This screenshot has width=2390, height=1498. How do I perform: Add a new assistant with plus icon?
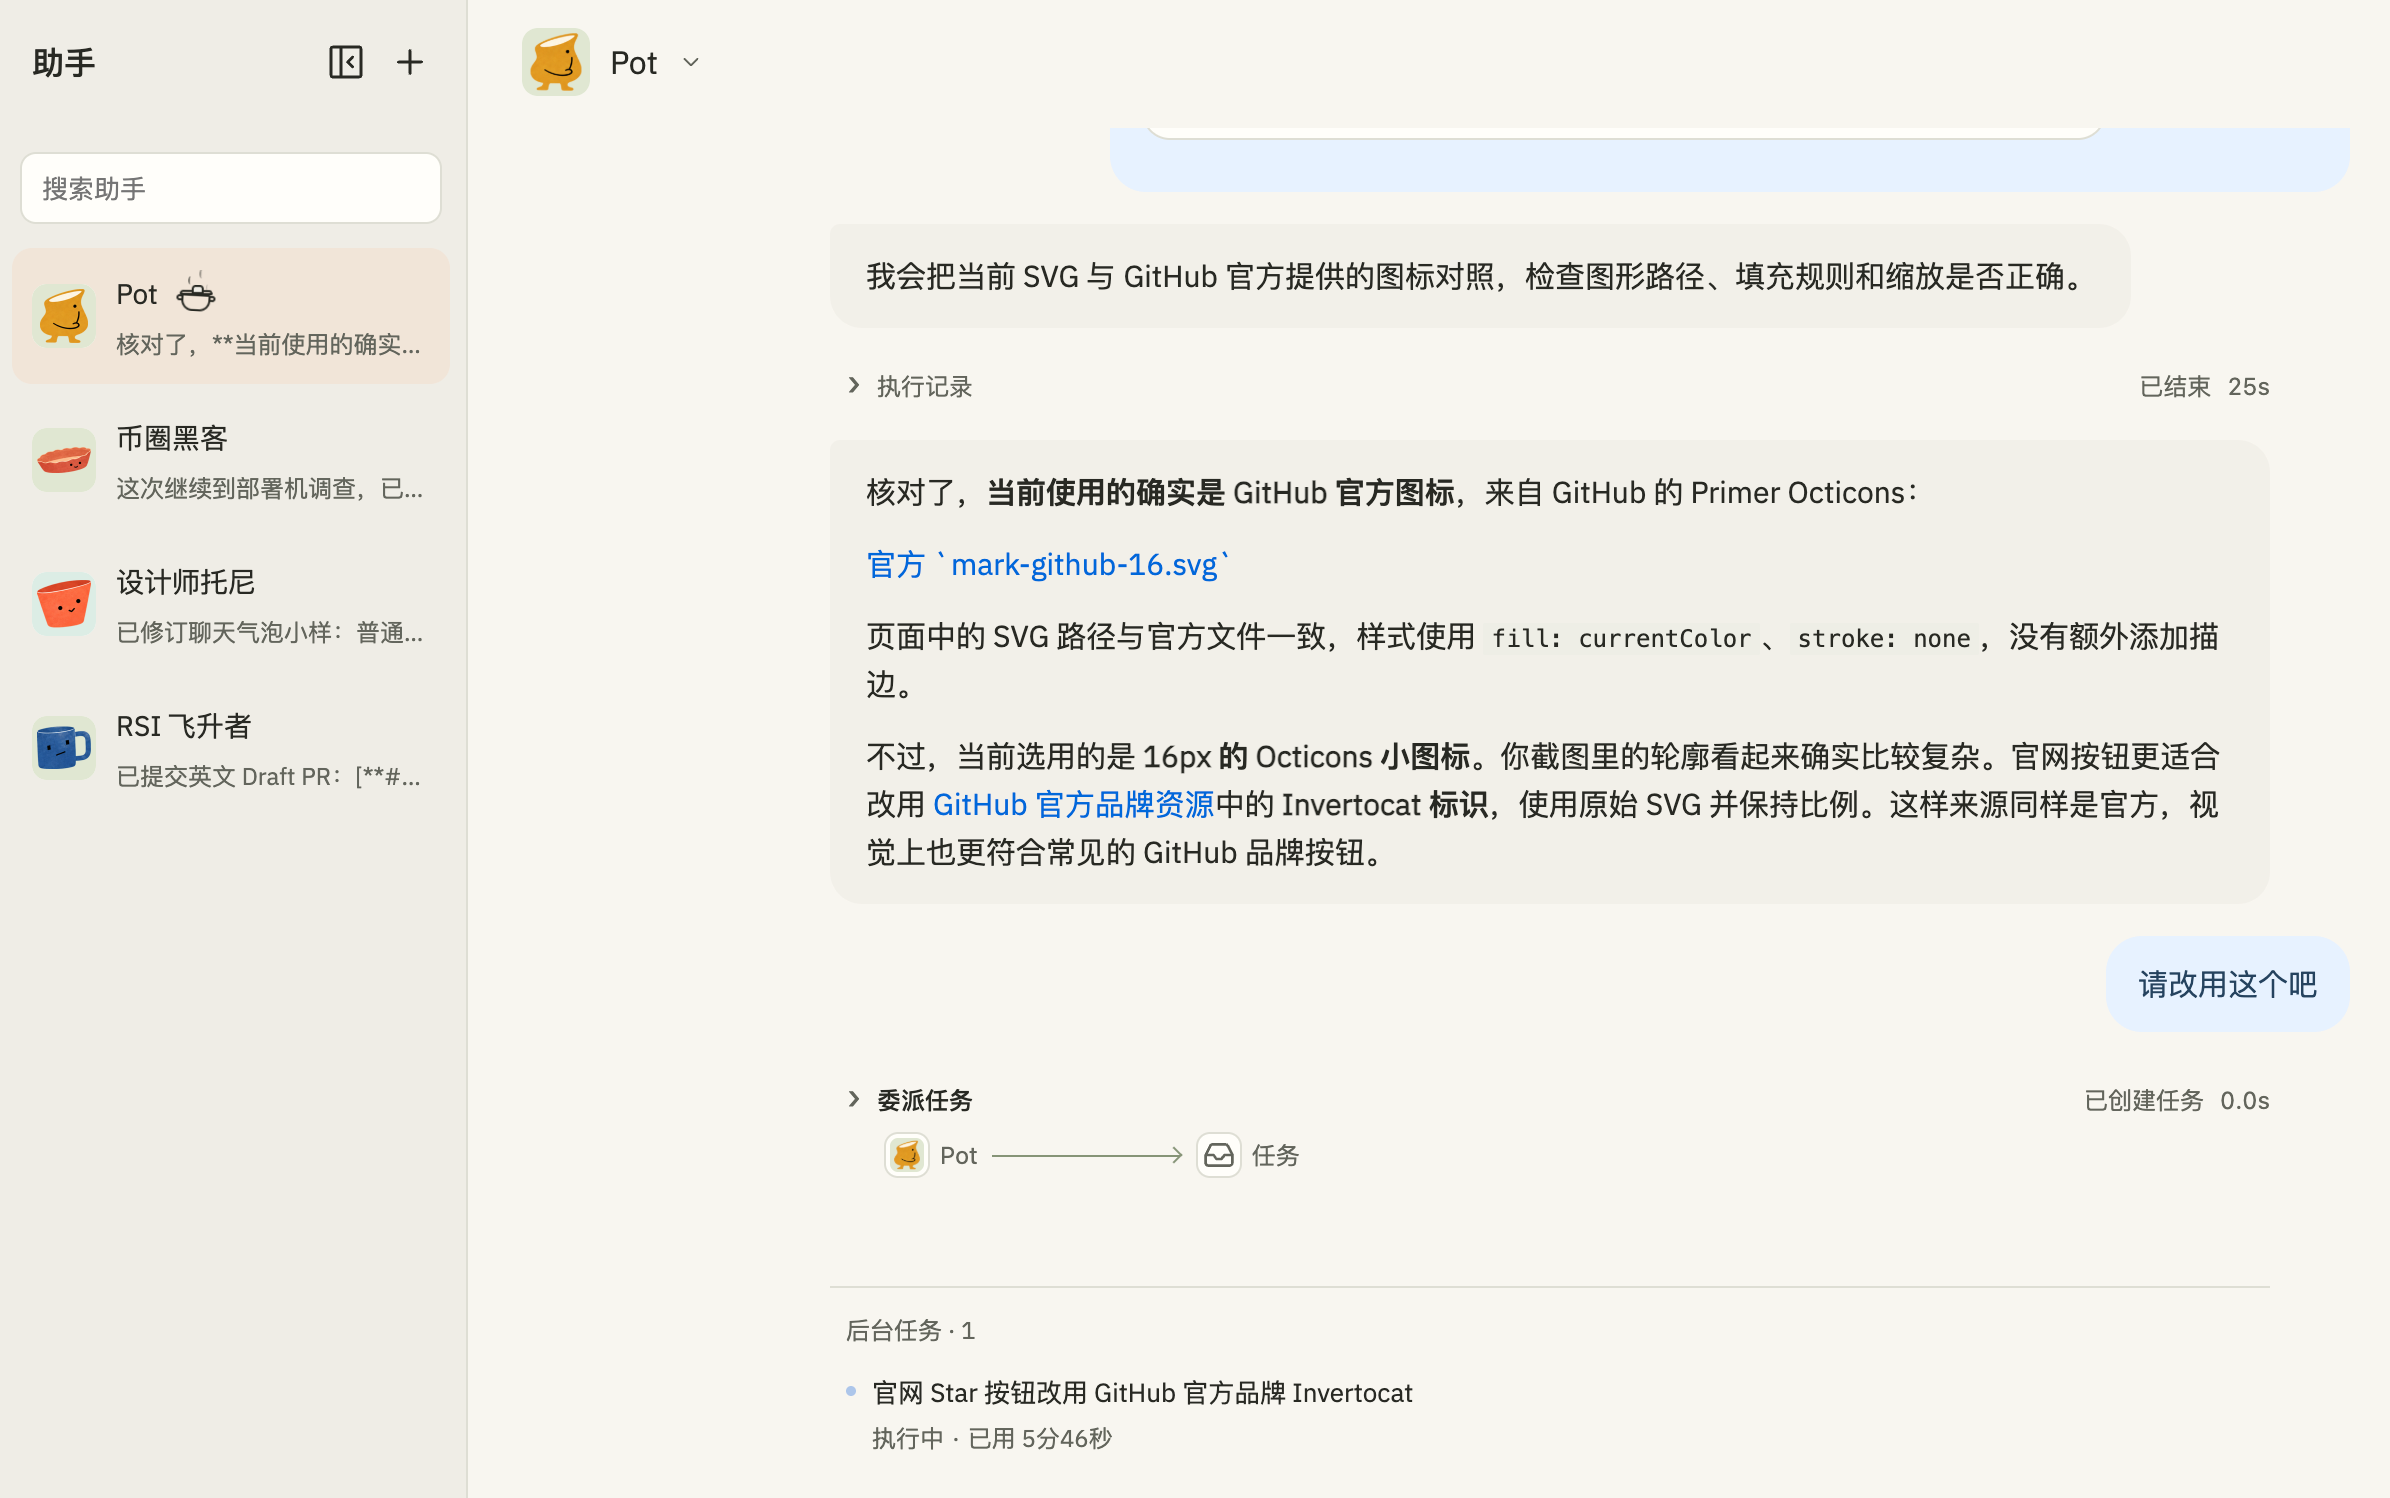click(410, 62)
